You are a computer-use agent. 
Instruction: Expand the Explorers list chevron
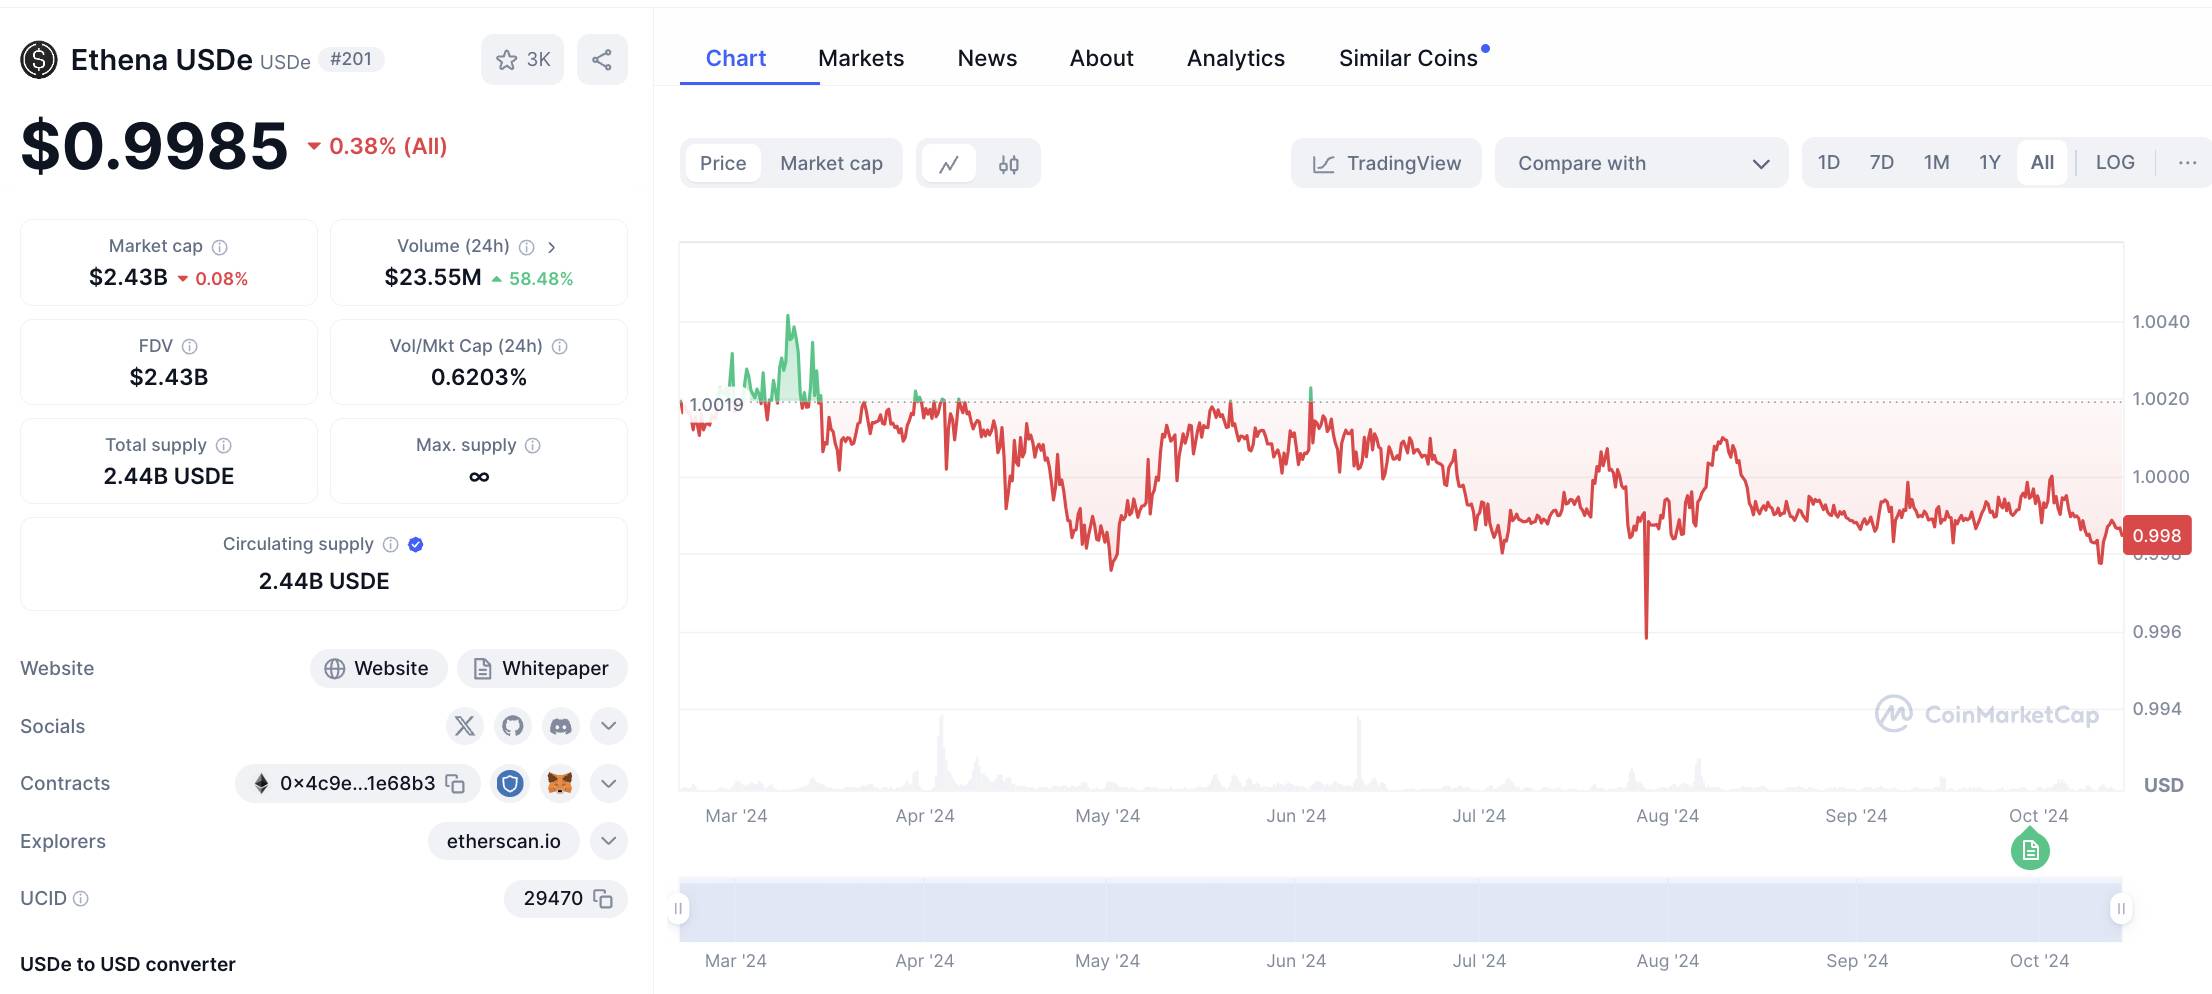609,841
